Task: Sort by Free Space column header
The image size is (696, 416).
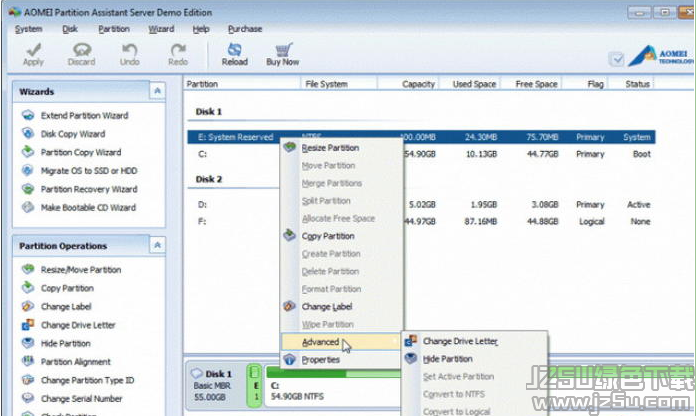Action: (x=531, y=84)
